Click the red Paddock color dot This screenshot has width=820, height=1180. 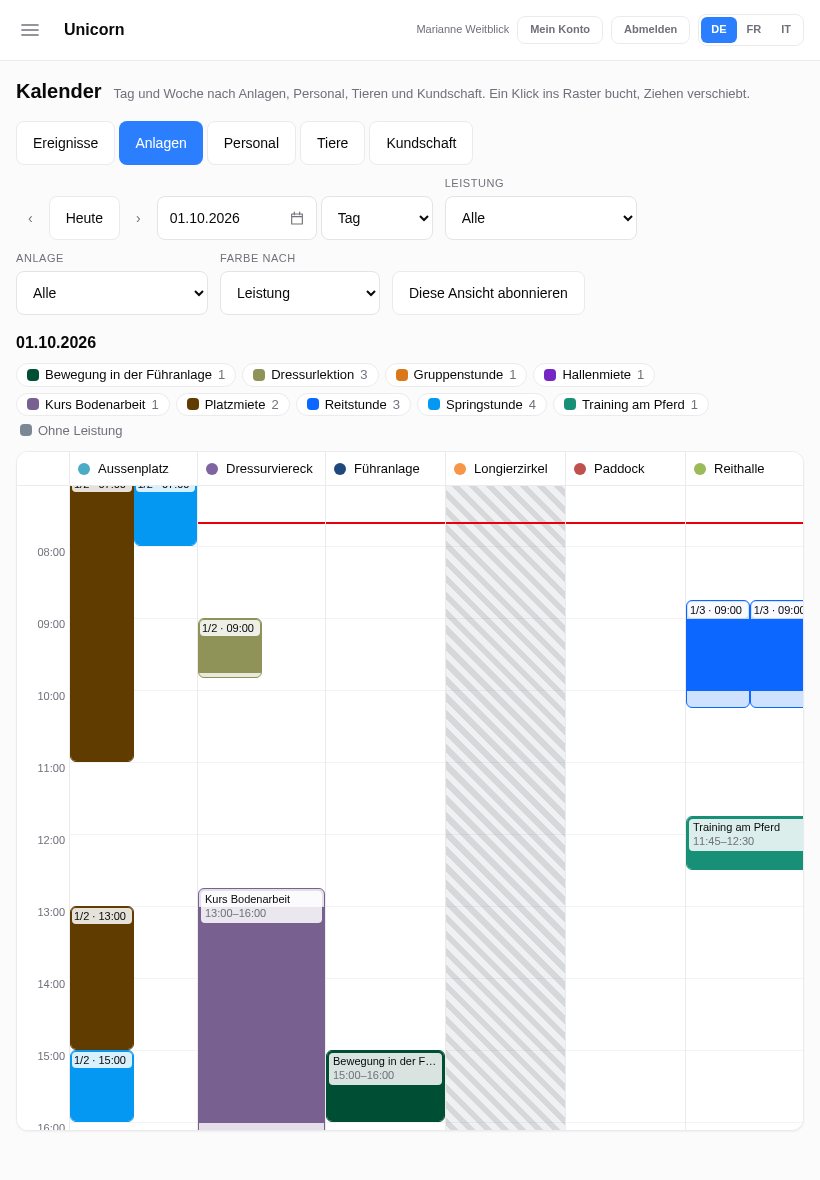[580, 469]
